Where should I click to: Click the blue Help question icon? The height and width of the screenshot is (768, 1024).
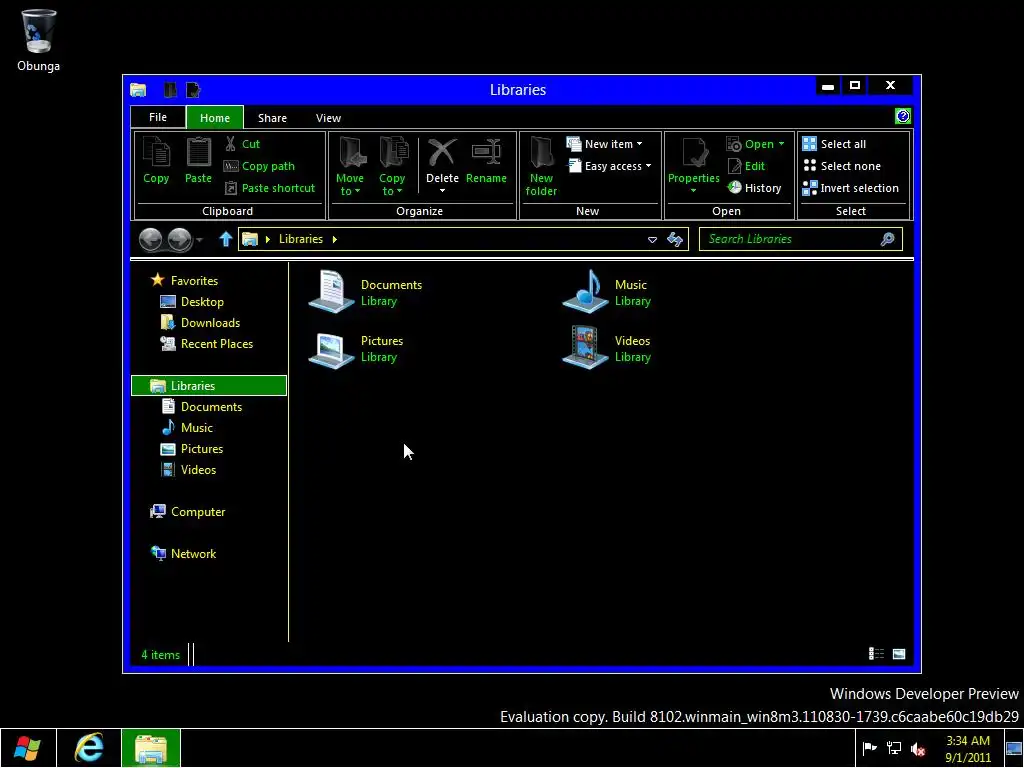903,116
